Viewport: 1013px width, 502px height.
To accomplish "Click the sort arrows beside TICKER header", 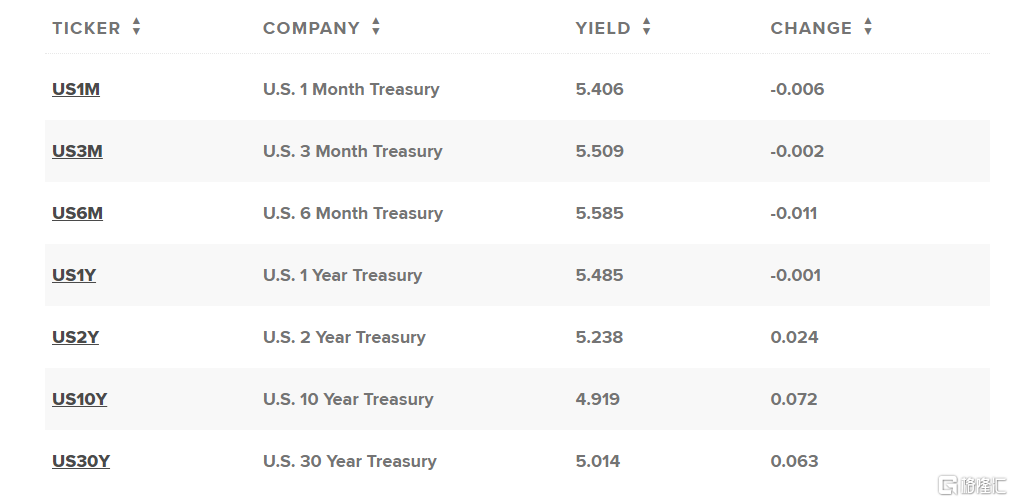I will pyautogui.click(x=136, y=28).
